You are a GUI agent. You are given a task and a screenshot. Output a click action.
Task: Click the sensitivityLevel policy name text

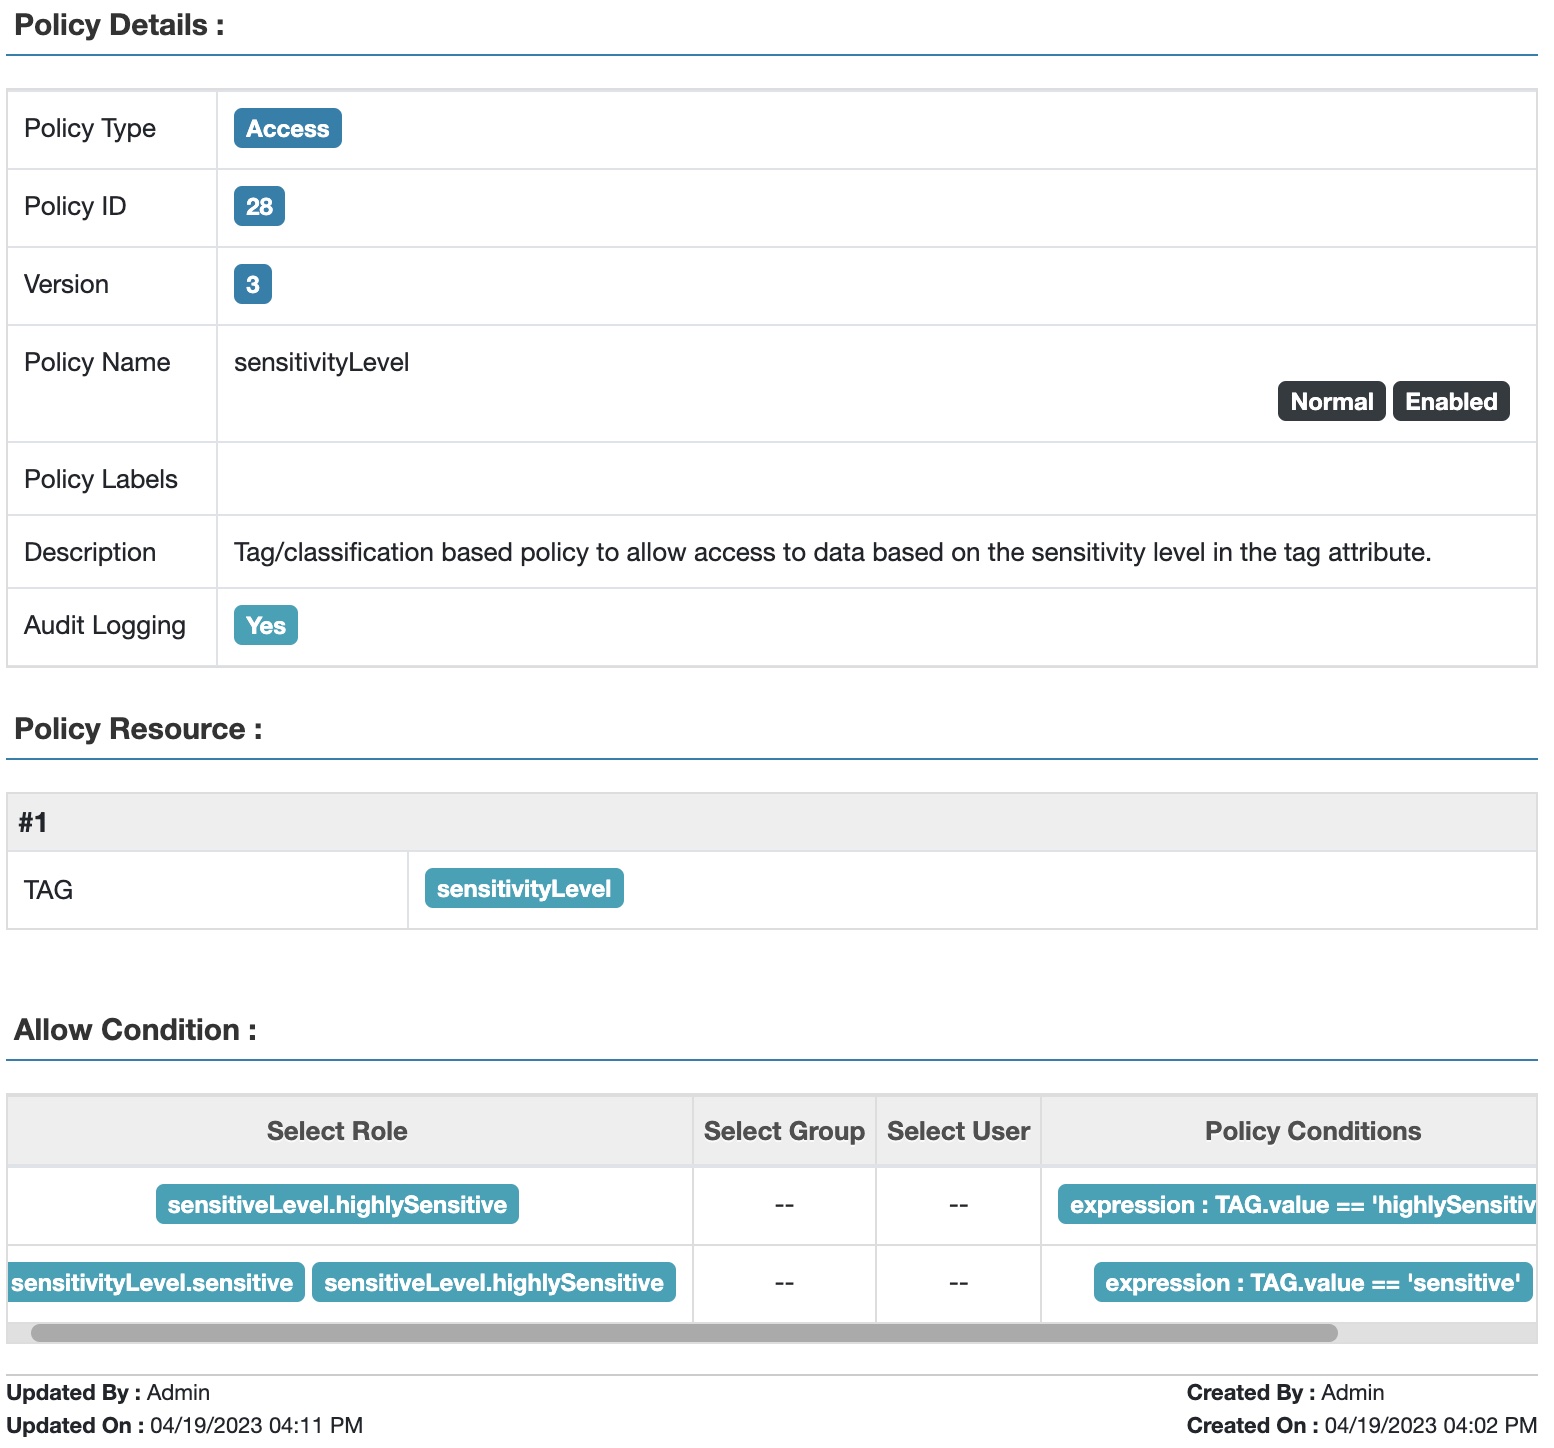(x=321, y=363)
